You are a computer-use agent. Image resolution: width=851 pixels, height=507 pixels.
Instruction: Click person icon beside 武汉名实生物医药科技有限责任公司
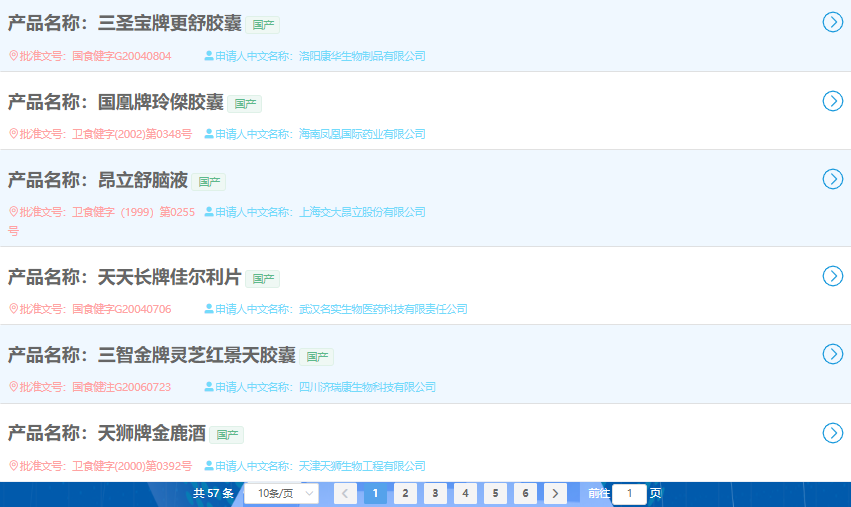tap(209, 309)
